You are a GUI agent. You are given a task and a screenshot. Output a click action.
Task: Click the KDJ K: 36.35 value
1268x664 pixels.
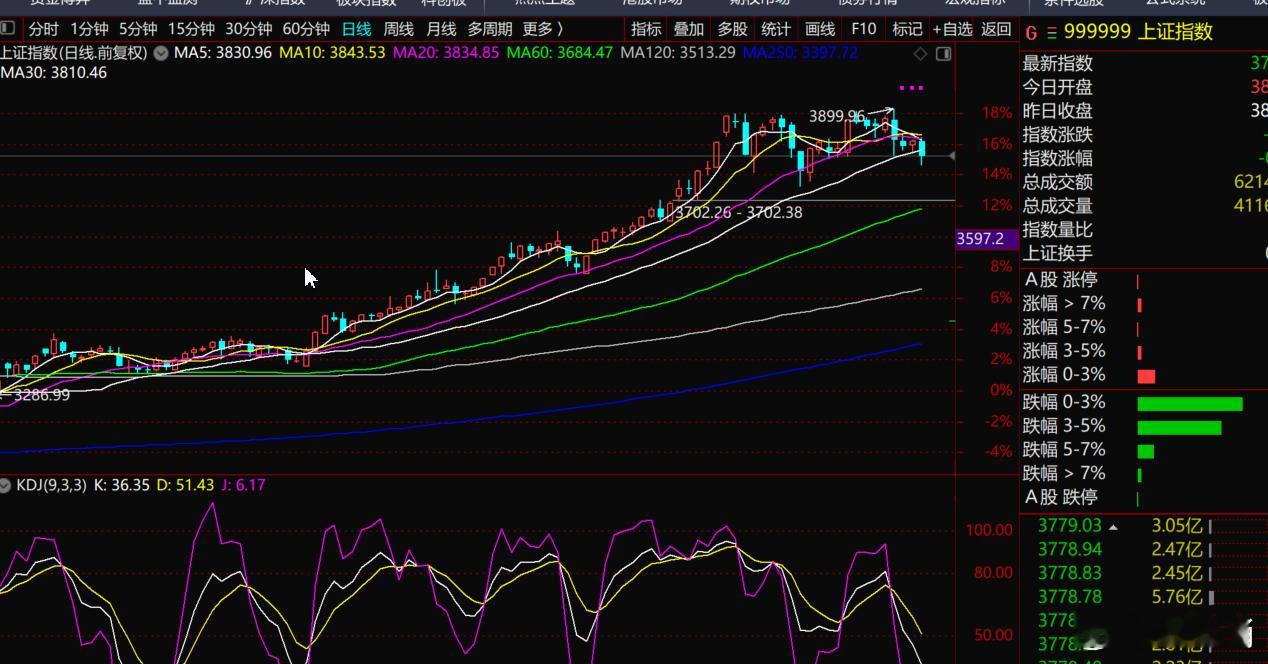(x=121, y=485)
